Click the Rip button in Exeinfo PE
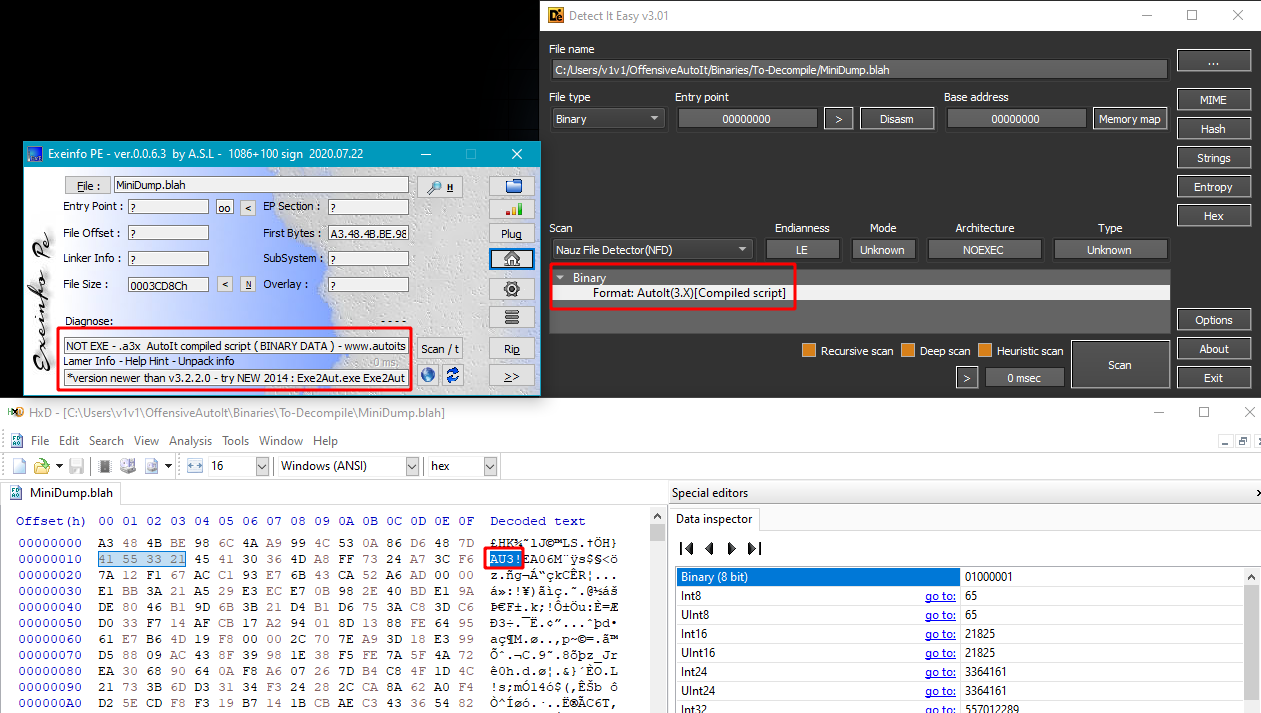Image resolution: width=1261 pixels, height=713 pixels. tap(512, 348)
